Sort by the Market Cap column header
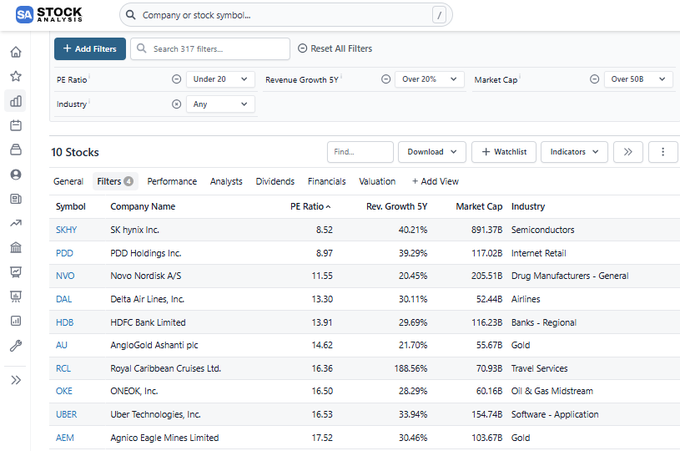 coord(479,206)
